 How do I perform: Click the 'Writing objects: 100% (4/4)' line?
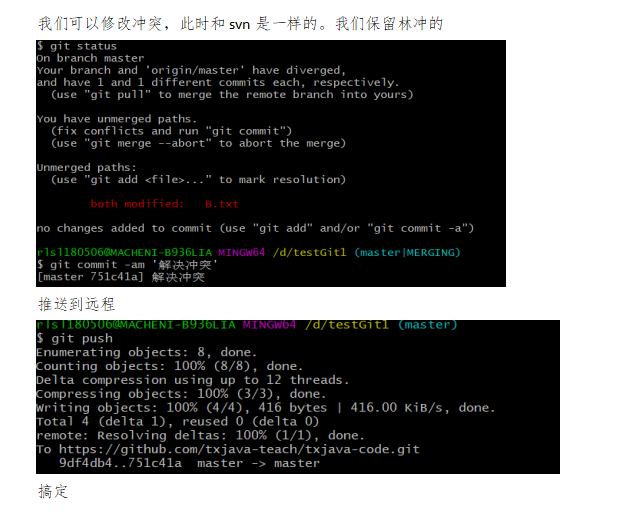[x=266, y=408]
